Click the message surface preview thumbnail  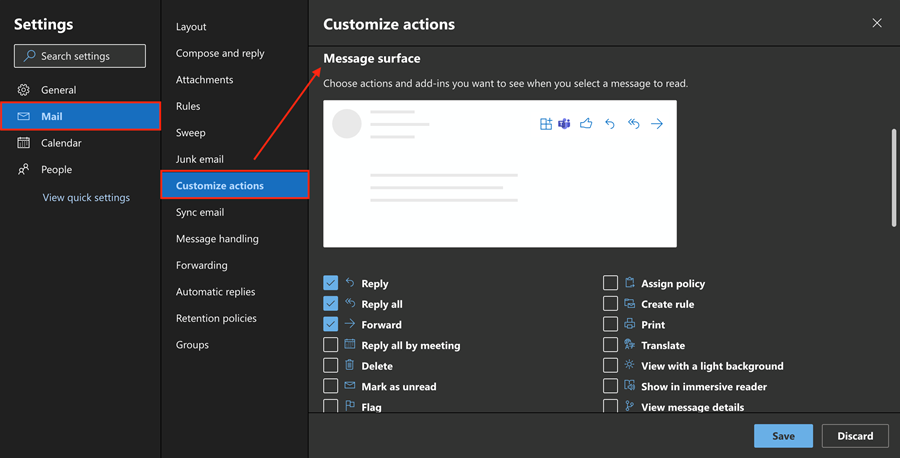tap(500, 174)
